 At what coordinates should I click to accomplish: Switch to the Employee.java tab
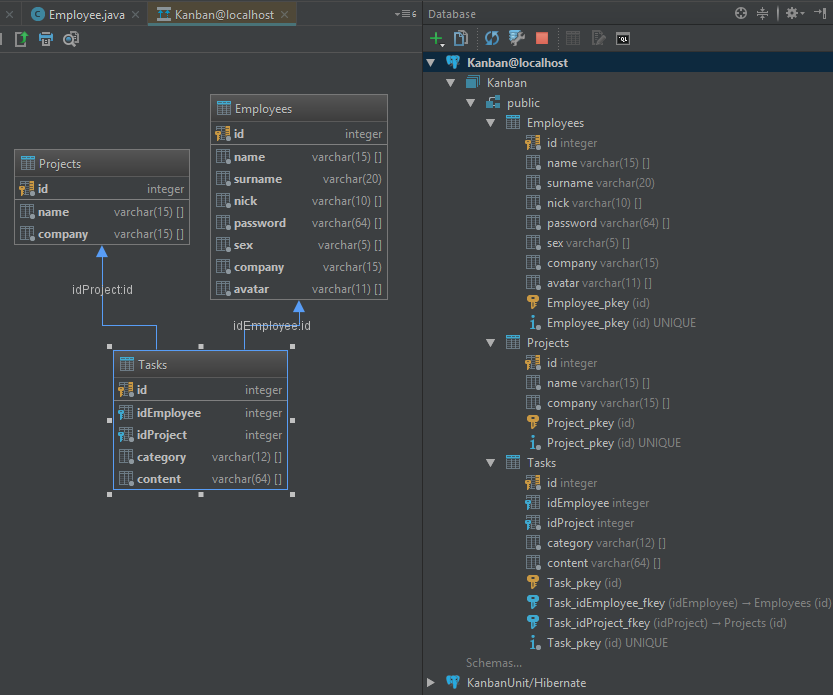point(88,15)
